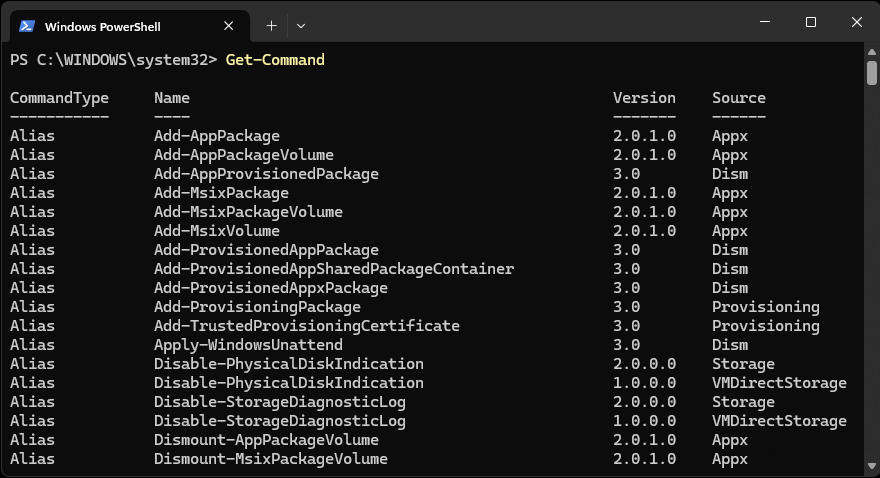Click the Get-Command text at the prompt

275,60
